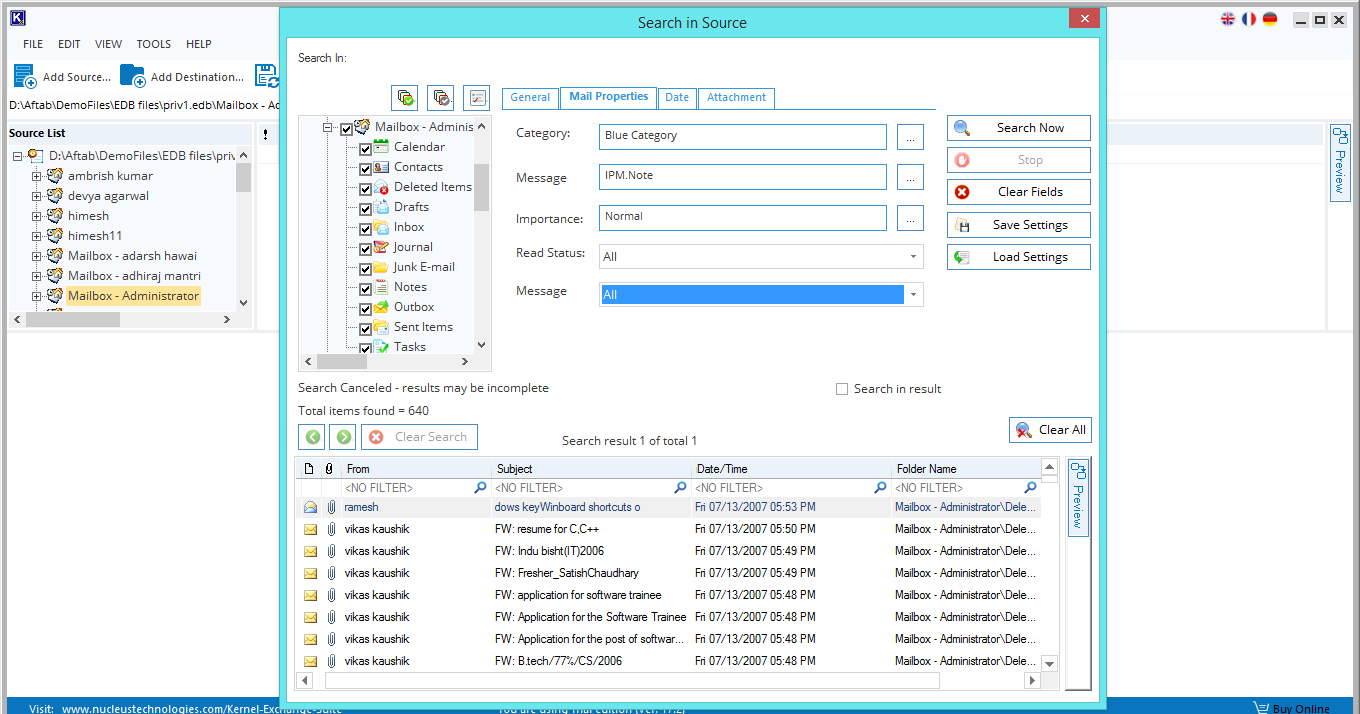Select FW: resume for C,C++ result row
The height and width of the screenshot is (714, 1360).
pyautogui.click(x=668, y=529)
